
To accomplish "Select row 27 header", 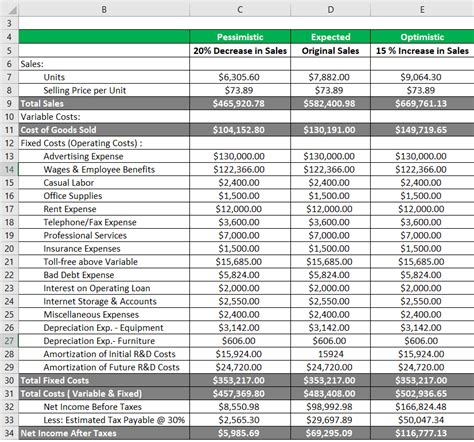I will [9, 341].
